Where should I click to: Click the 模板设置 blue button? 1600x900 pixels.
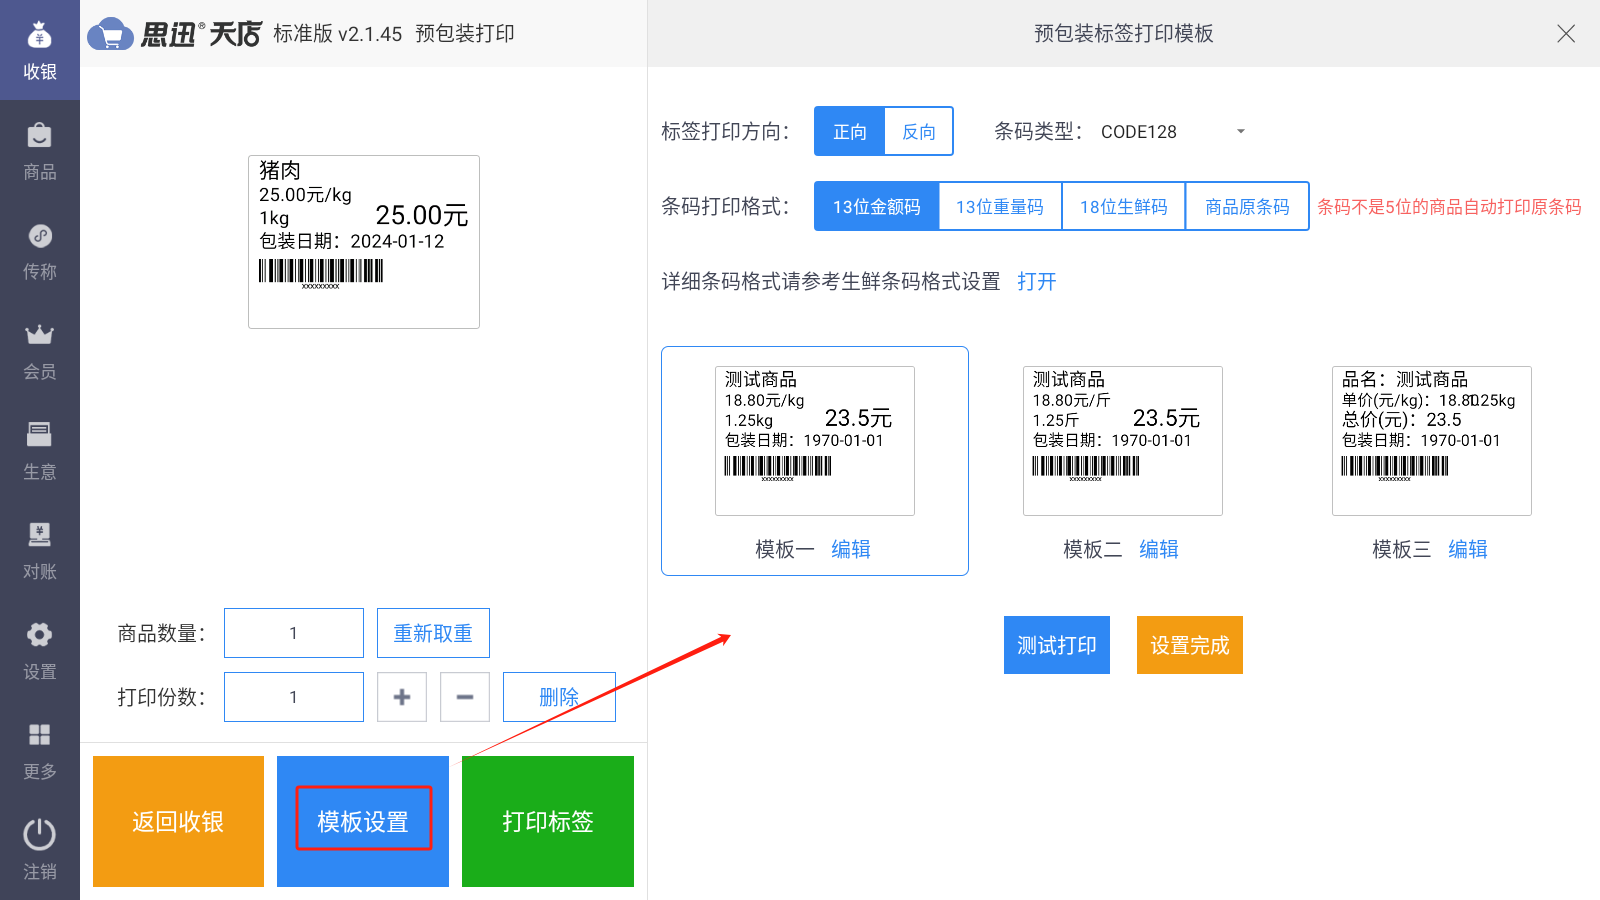pyautogui.click(x=363, y=821)
